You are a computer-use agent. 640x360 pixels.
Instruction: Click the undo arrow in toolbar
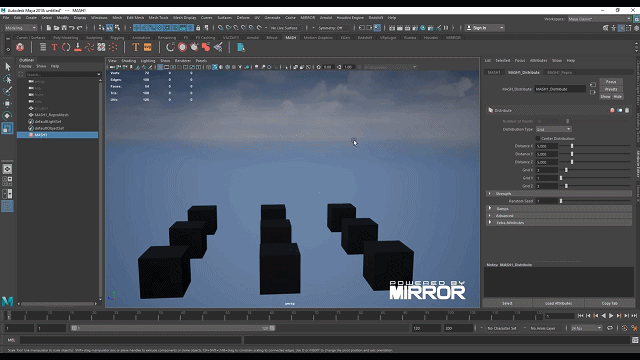(x=72, y=28)
